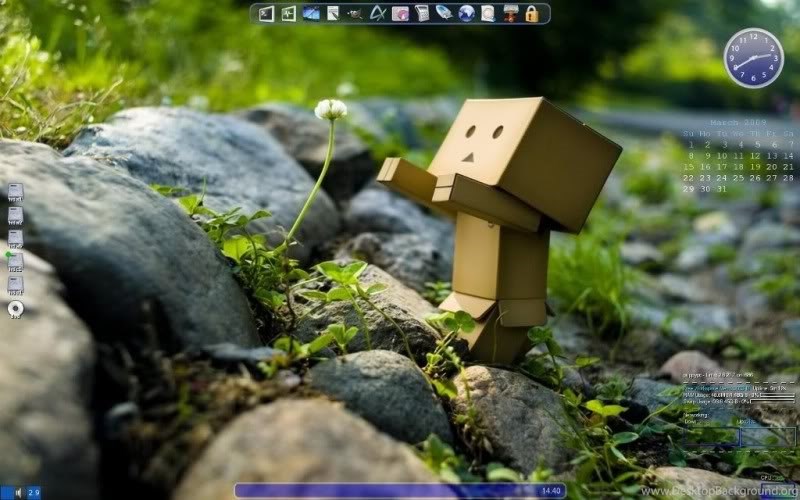Click the network Down graph box

711,437
